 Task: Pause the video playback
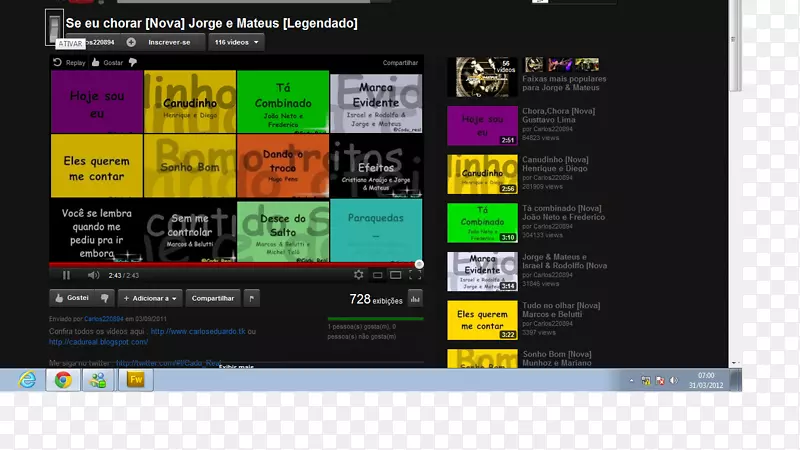[67, 275]
